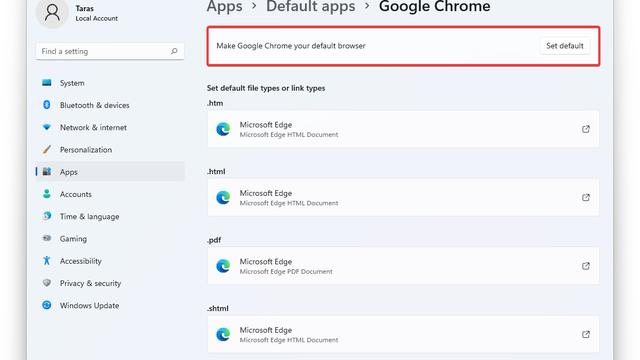The height and width of the screenshot is (360, 640).
Task: Click Edge icon in .shtml row
Action: pyautogui.click(x=223, y=335)
